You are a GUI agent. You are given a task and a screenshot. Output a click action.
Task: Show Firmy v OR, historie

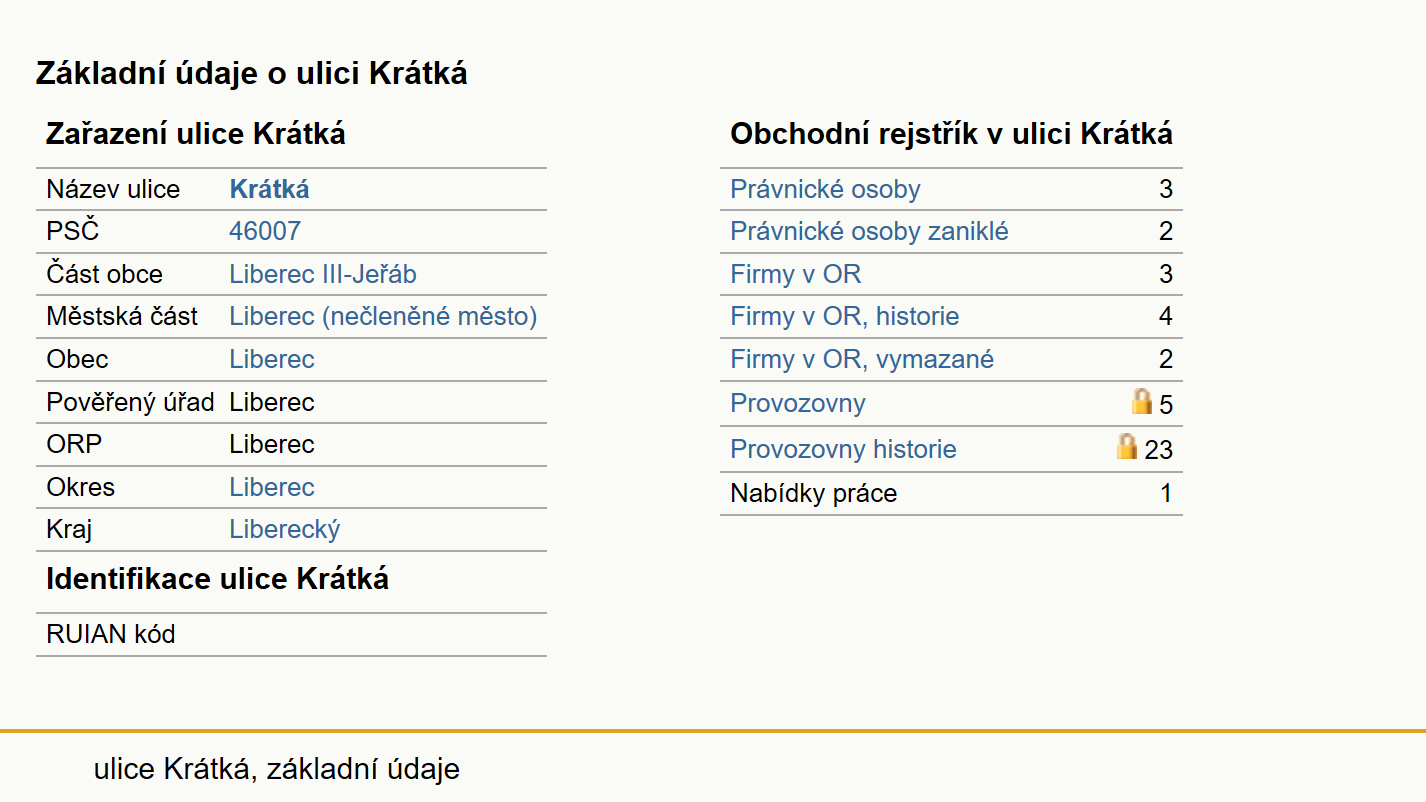pyautogui.click(x=844, y=317)
